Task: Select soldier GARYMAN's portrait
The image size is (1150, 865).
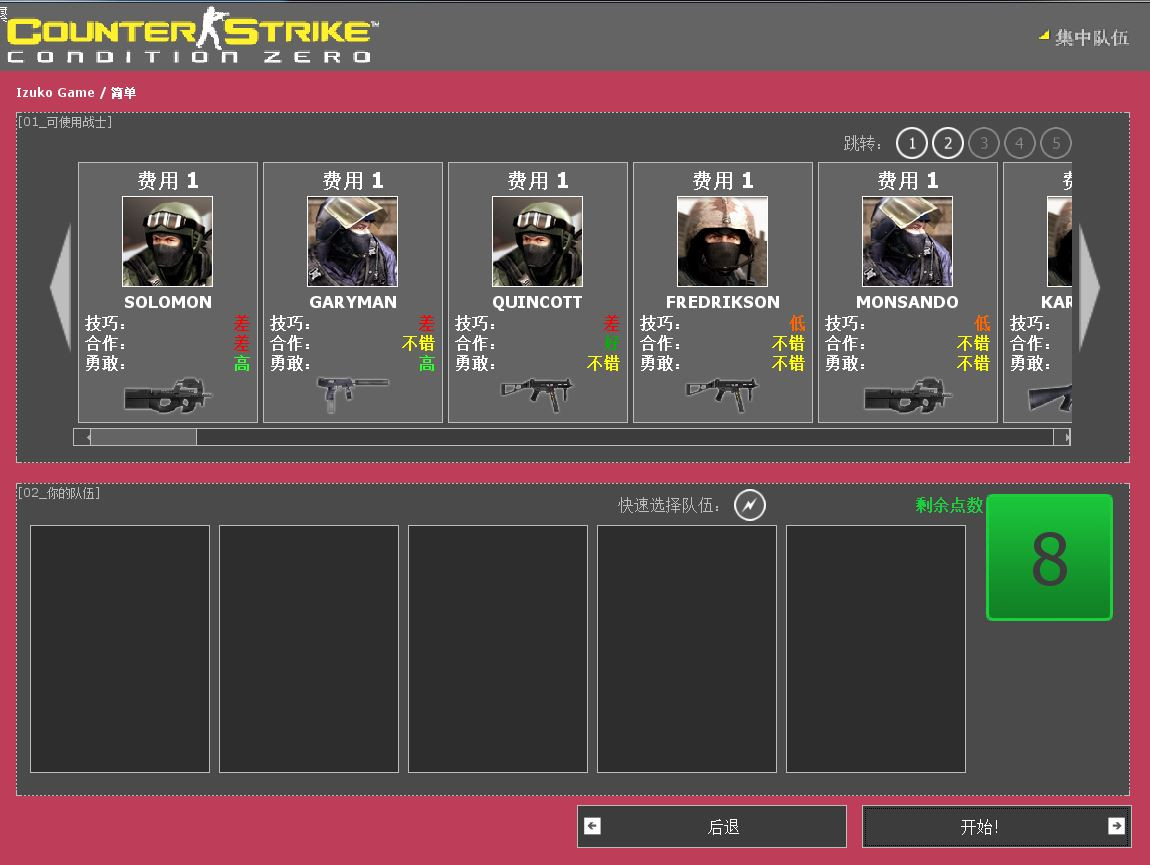Action: [352, 240]
